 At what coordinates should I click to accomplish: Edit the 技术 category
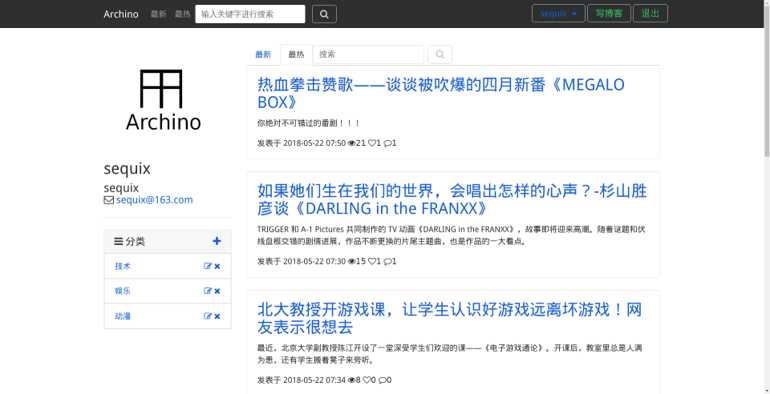208,266
